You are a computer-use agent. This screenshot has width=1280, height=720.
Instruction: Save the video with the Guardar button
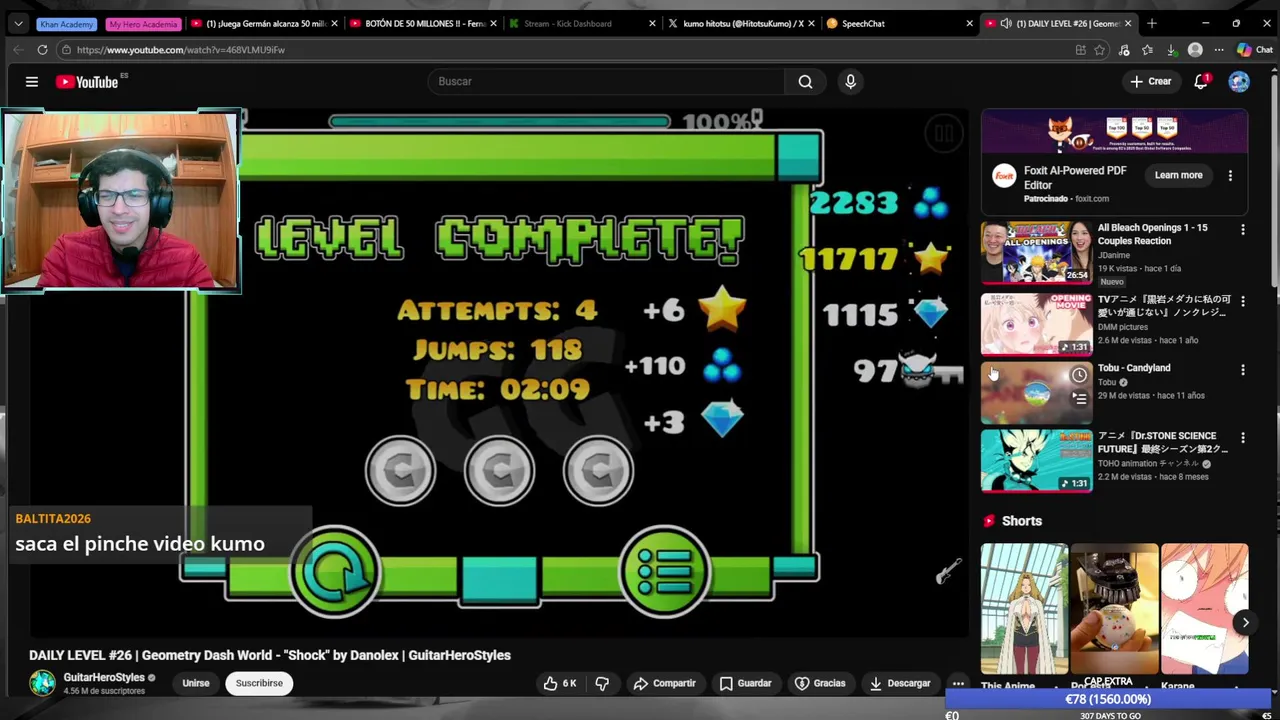[x=746, y=683]
